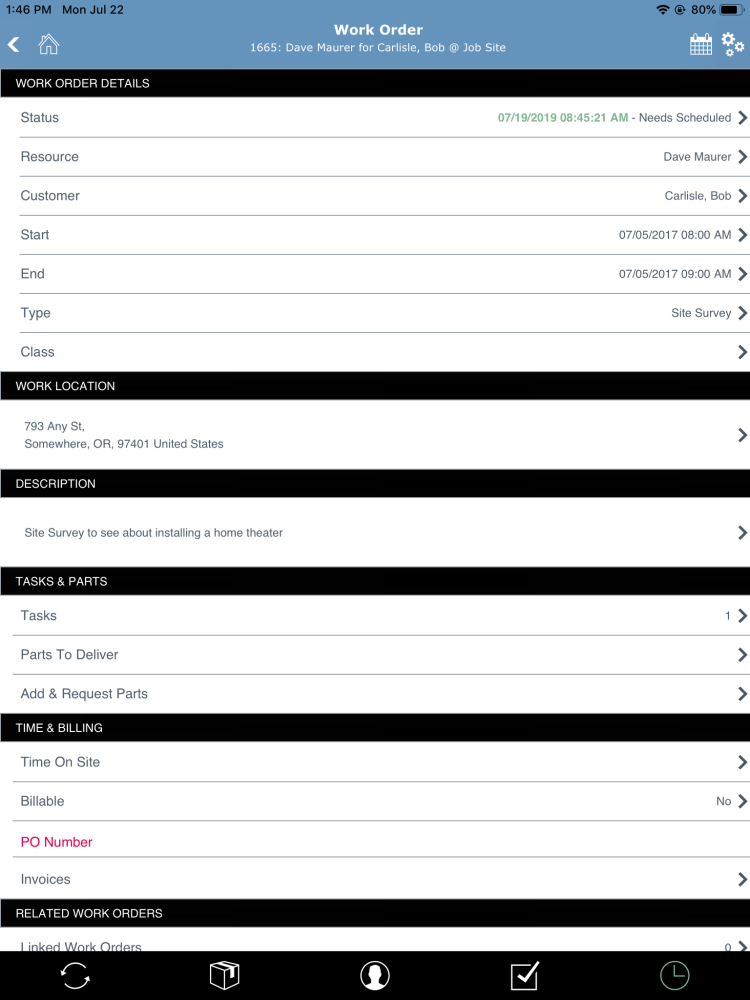Tap the settings gear icon at top right
Image resolution: width=750 pixels, height=1000 pixels.
(x=733, y=44)
